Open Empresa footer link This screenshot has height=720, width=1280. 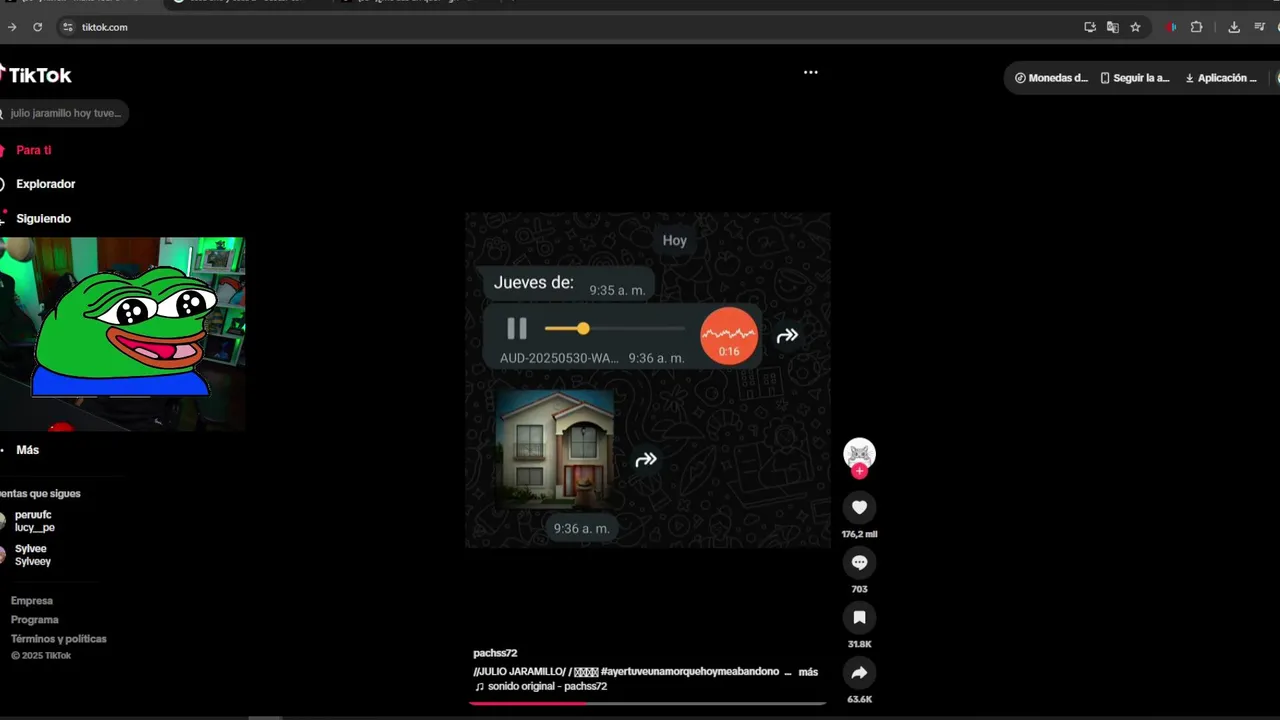point(32,601)
